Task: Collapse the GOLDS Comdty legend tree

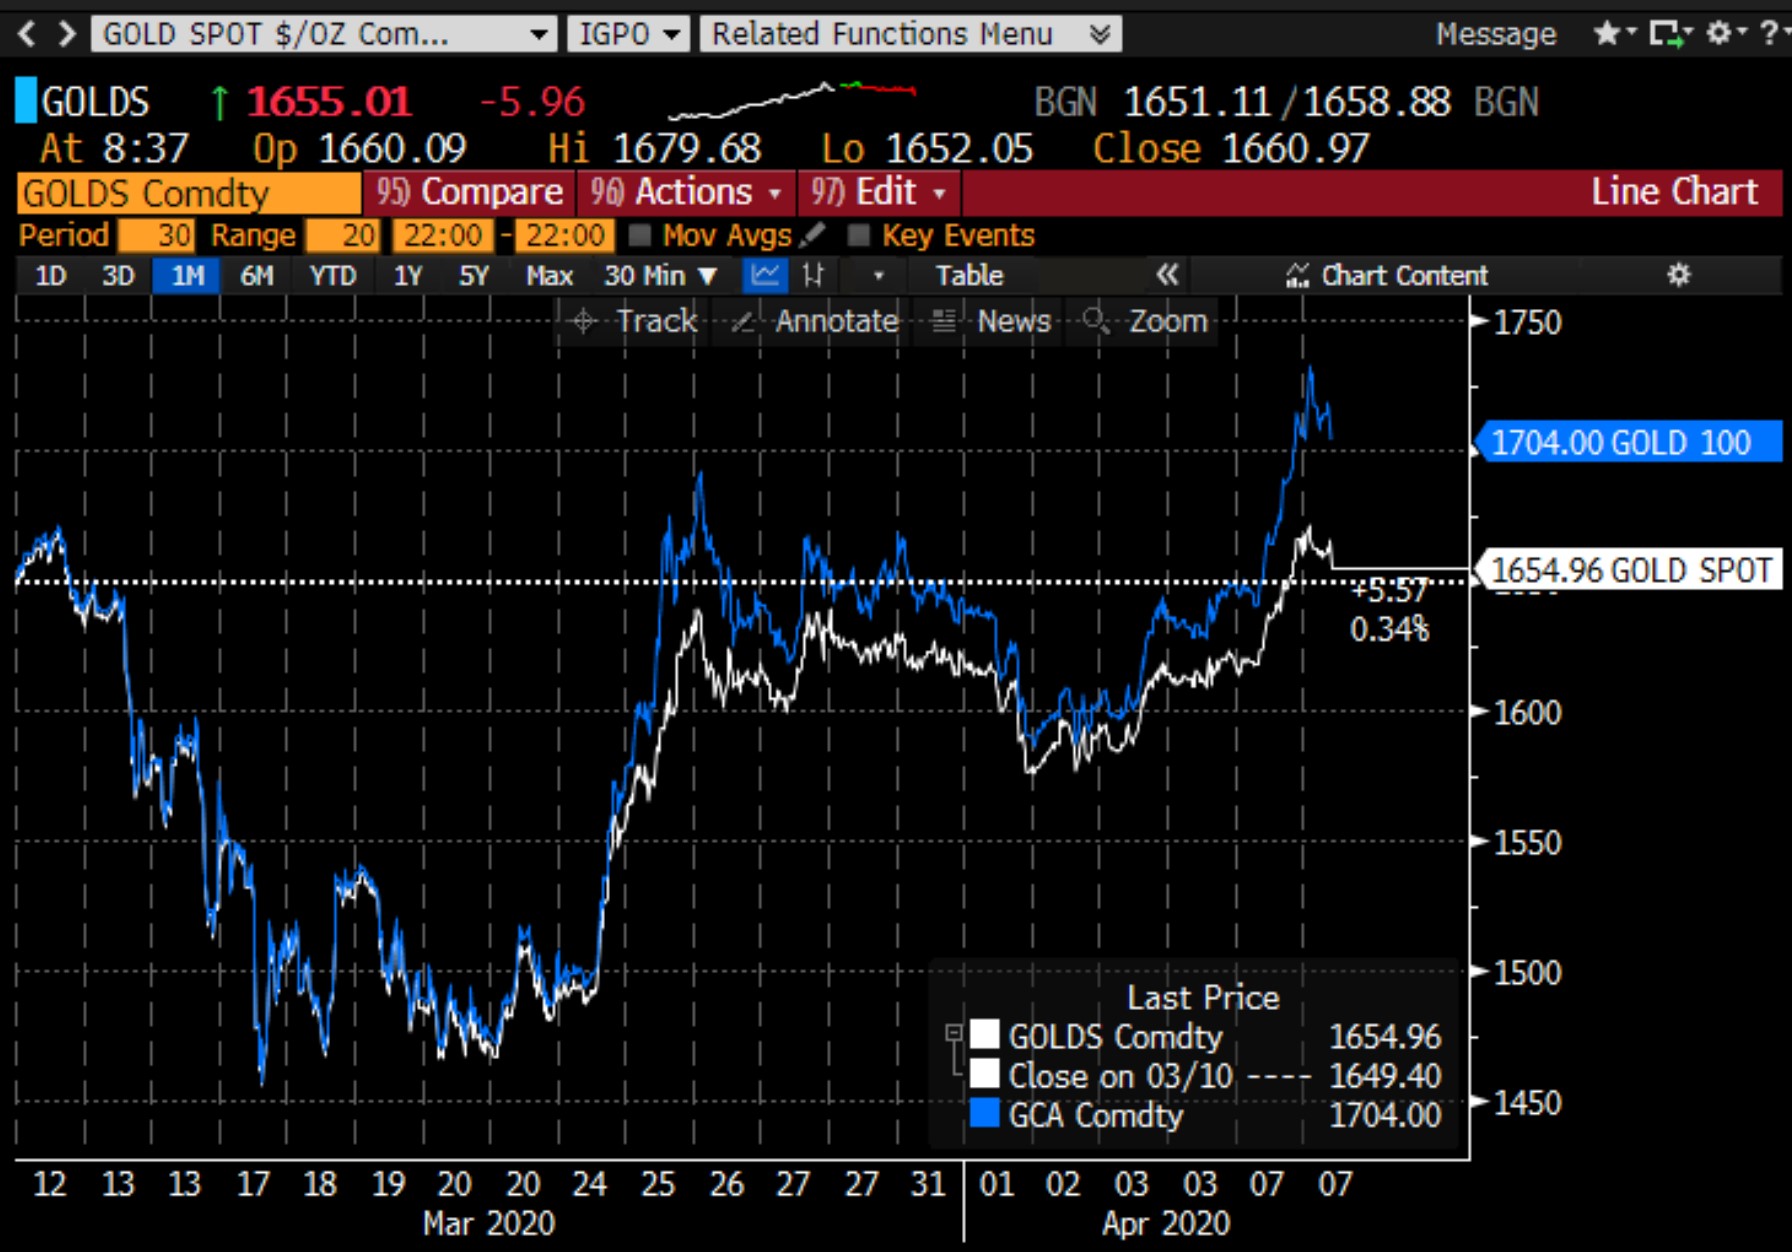Action: coord(953,1033)
